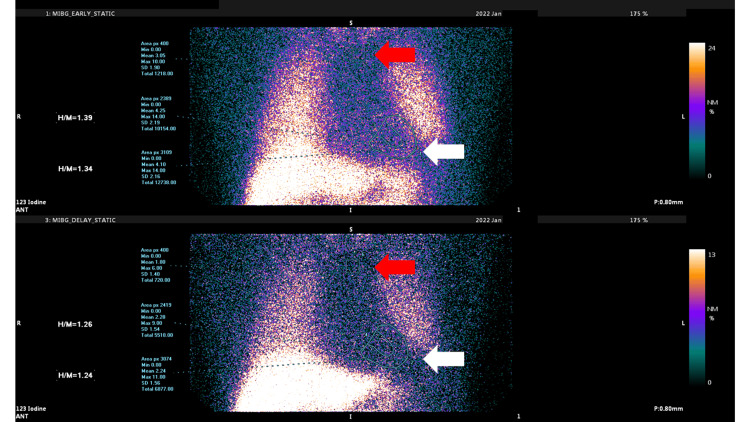The width and height of the screenshot is (750, 422).
Task: Click the early image color scale bar
Action: coord(696,111)
